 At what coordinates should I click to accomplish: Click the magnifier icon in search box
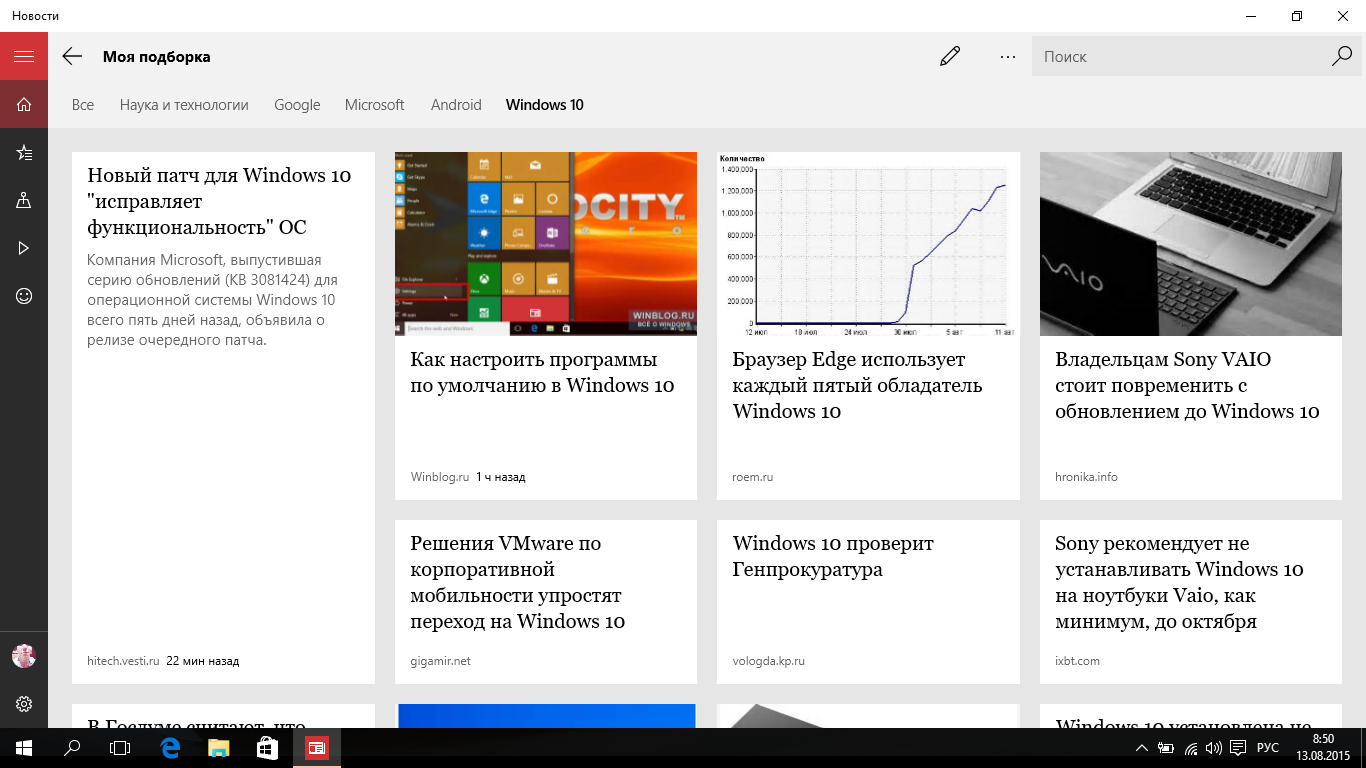(x=1342, y=56)
